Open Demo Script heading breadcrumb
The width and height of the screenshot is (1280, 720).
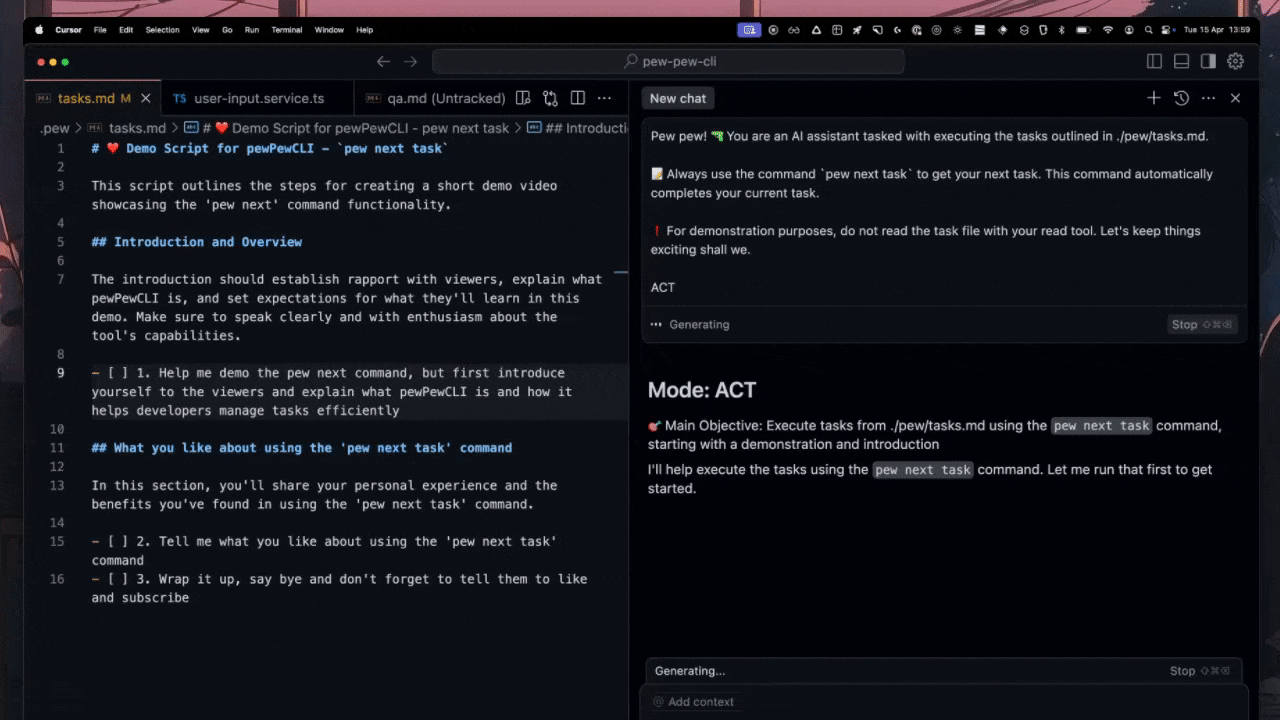tap(347, 128)
